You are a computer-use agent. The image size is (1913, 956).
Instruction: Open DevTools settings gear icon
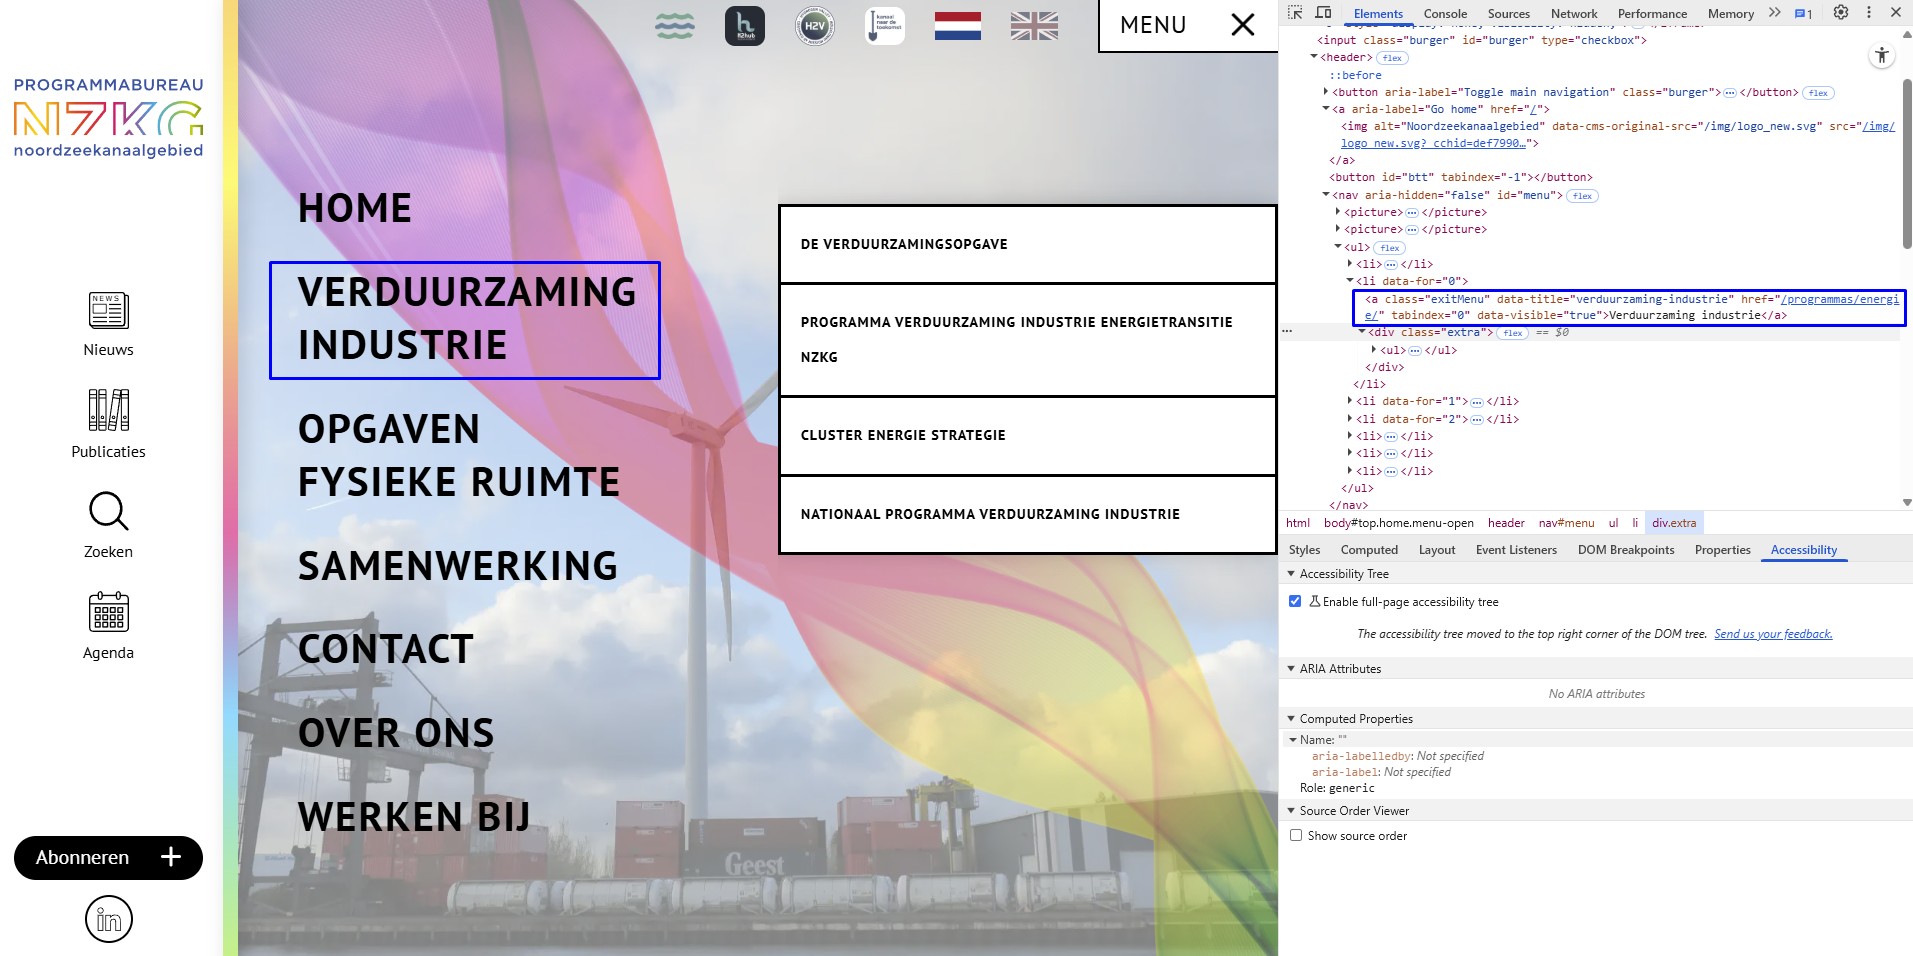(1840, 13)
